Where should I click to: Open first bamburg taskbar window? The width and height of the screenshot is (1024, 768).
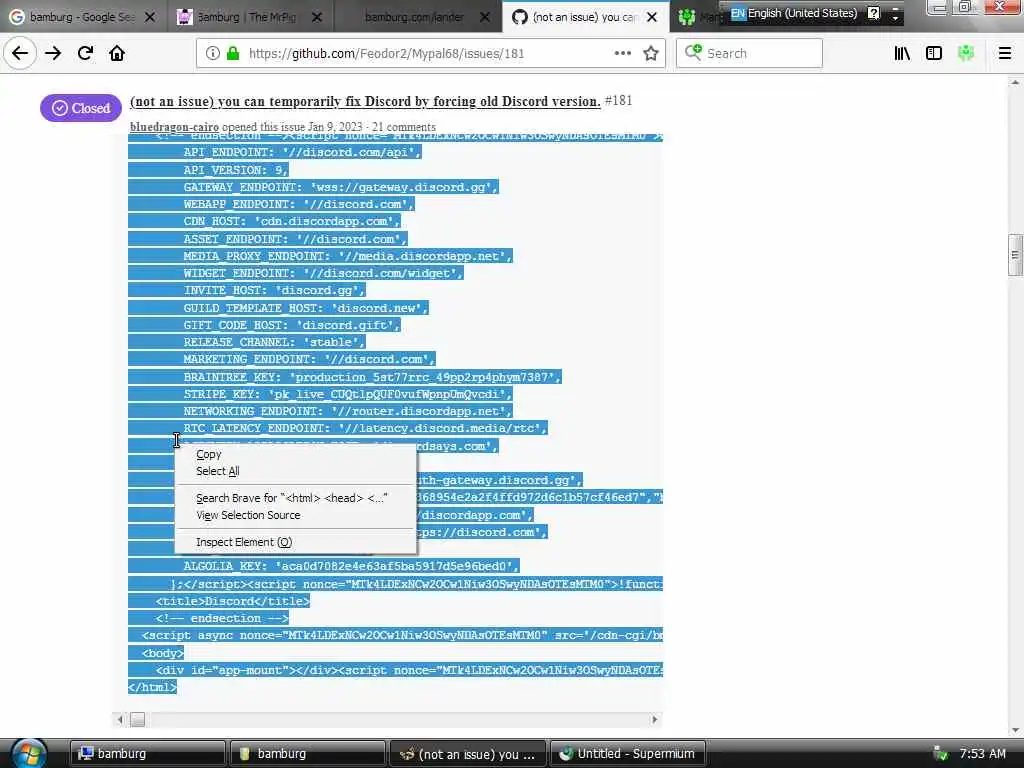147,754
